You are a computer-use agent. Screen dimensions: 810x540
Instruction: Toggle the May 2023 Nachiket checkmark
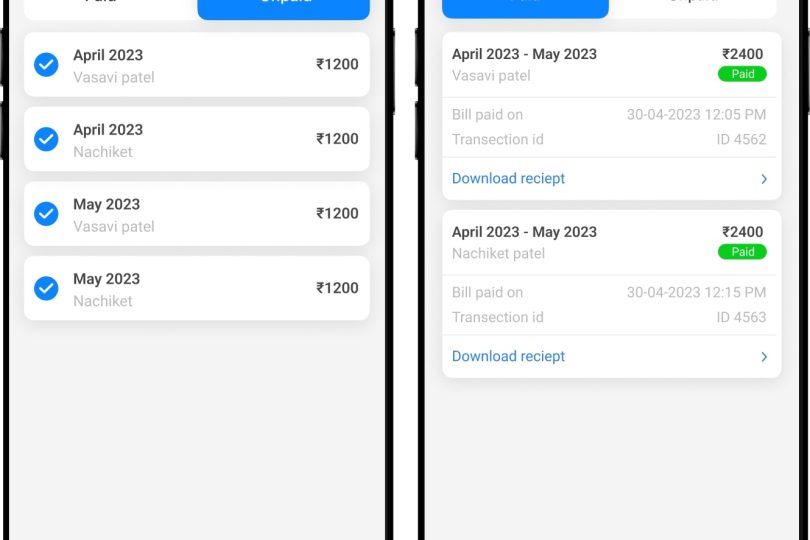46,288
